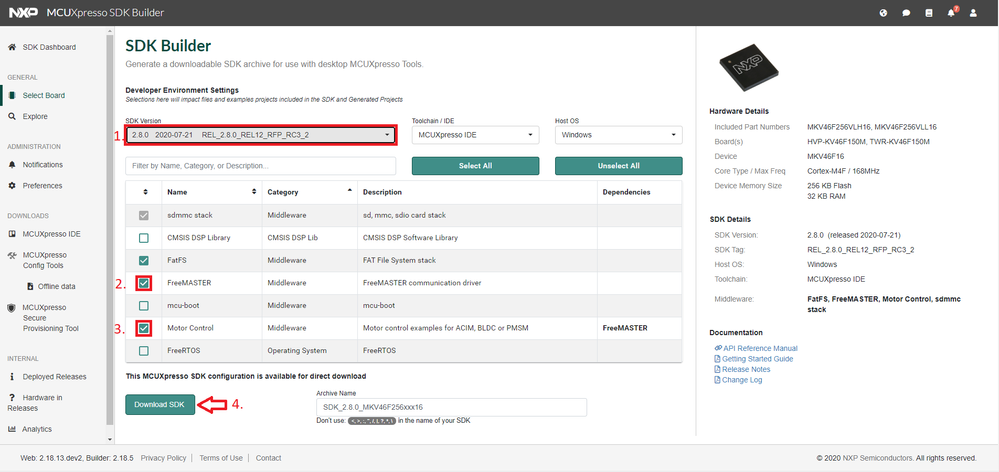This screenshot has height=472, width=999.
Task: Click the Change Log document icon
Action: click(717, 380)
